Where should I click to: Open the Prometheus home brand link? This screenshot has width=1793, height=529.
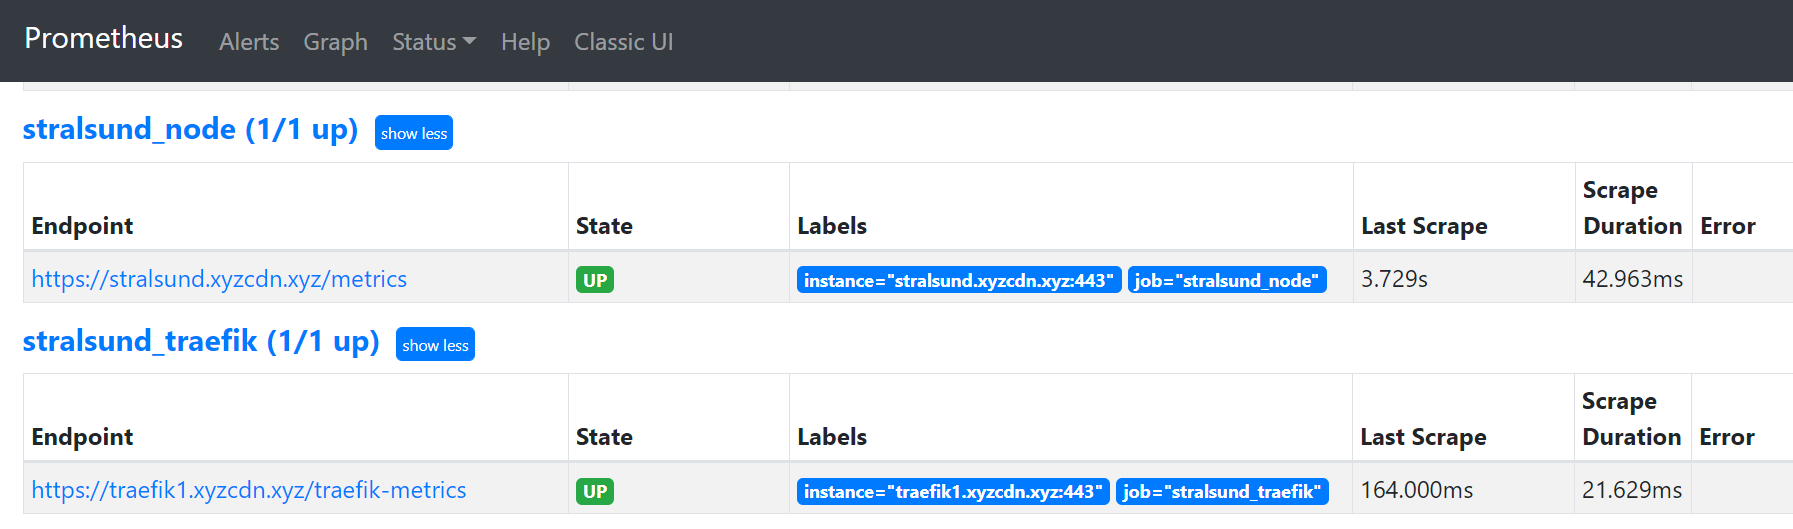click(103, 39)
